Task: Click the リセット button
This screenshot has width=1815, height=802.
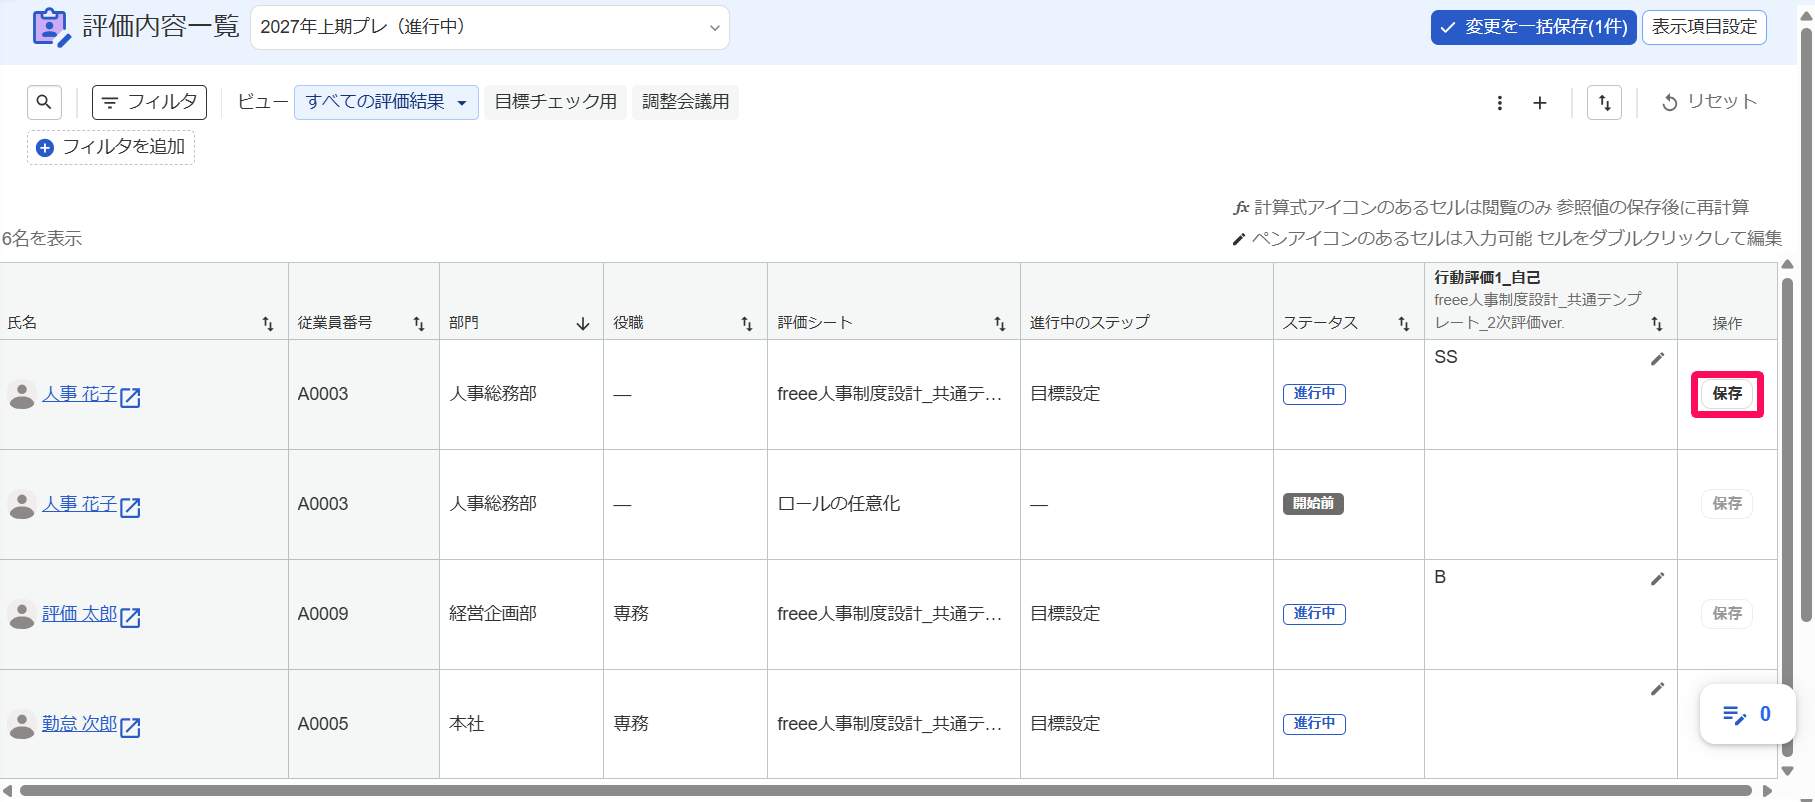Action: (1709, 102)
